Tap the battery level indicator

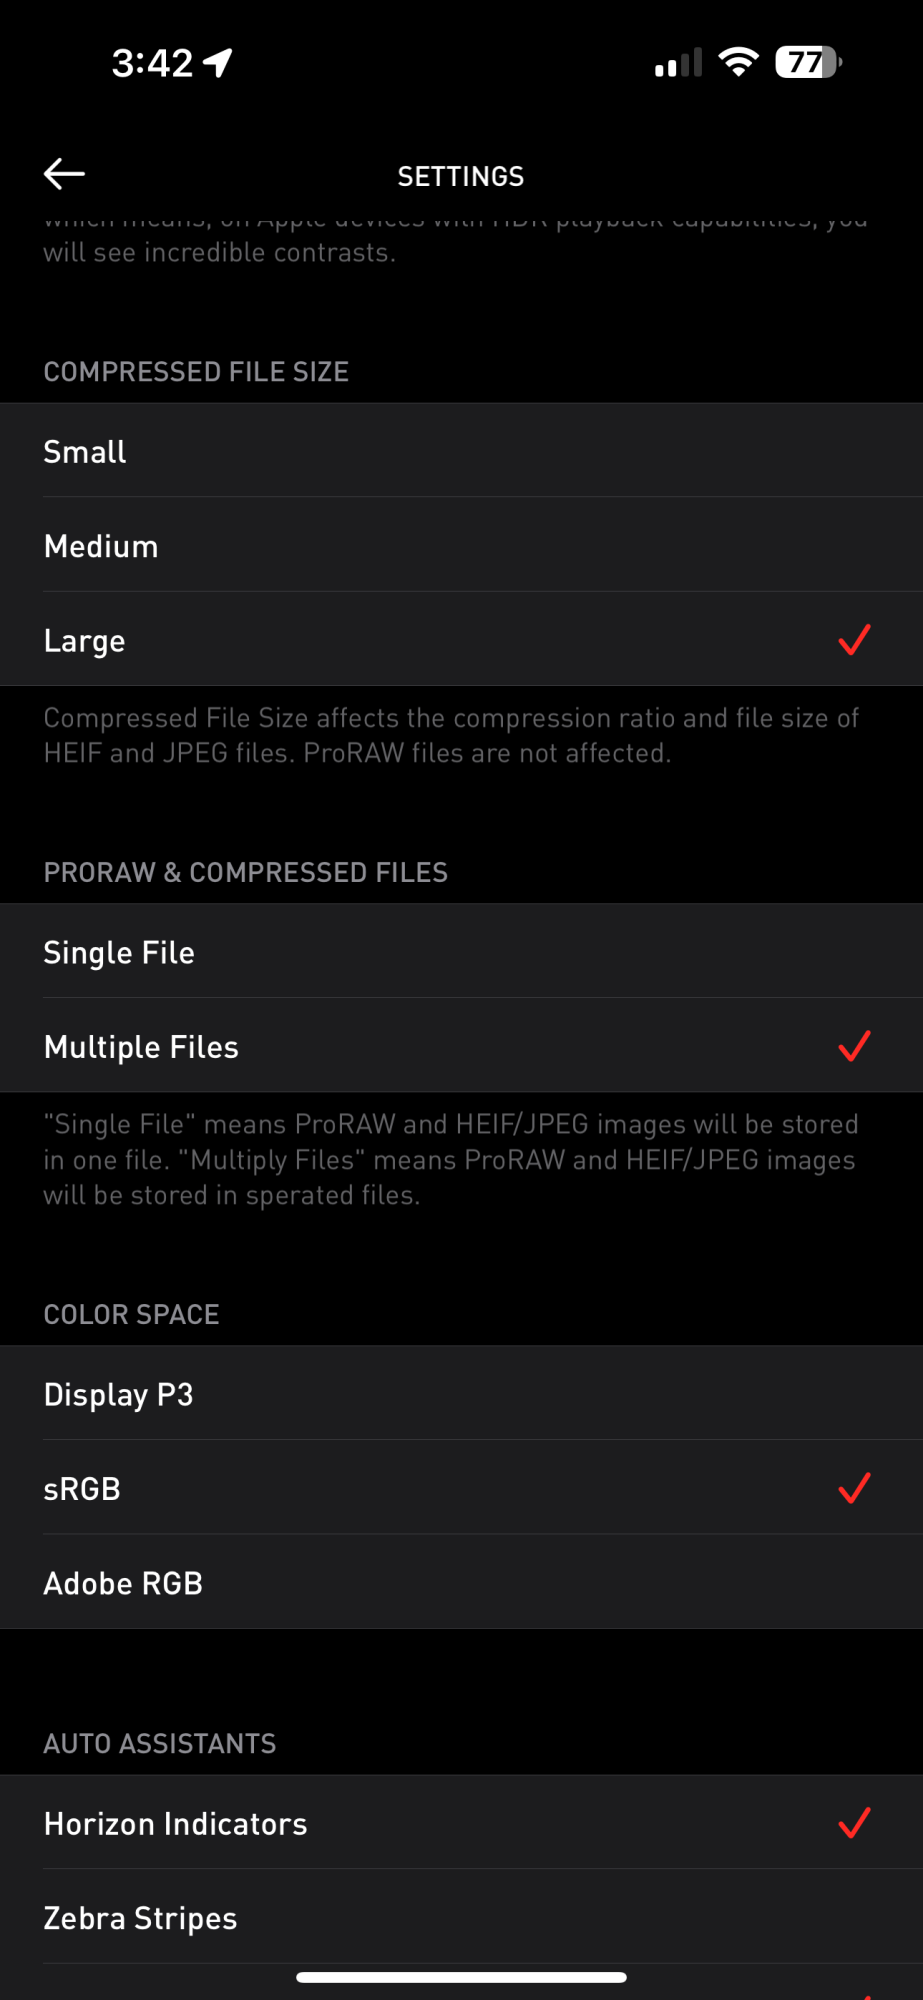[808, 63]
